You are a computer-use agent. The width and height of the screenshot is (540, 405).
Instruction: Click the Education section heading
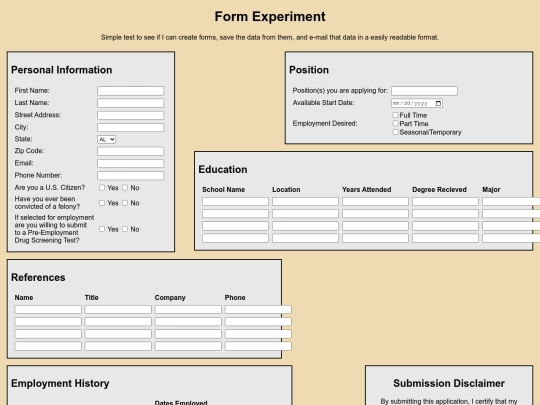[x=223, y=169]
